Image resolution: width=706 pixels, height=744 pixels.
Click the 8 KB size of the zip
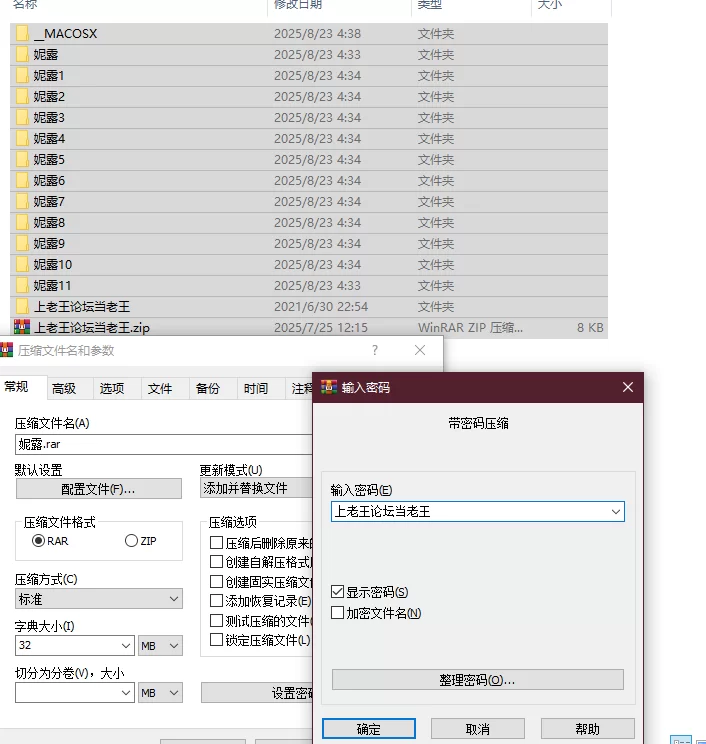point(590,327)
